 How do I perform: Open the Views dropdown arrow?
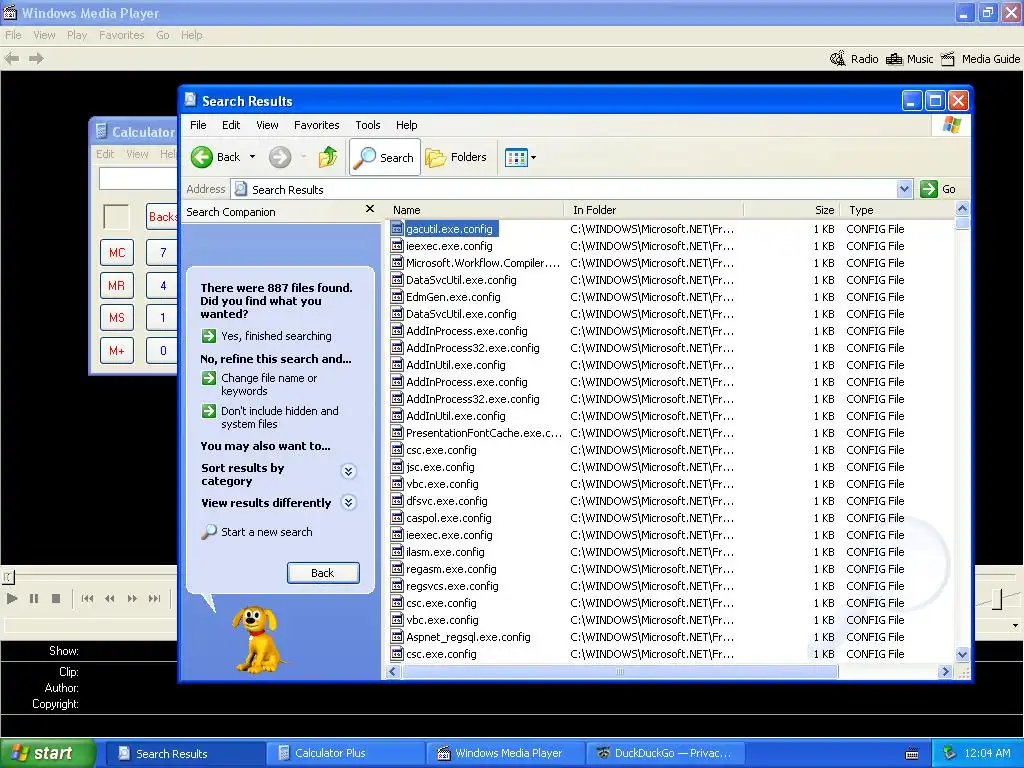pyautogui.click(x=534, y=157)
